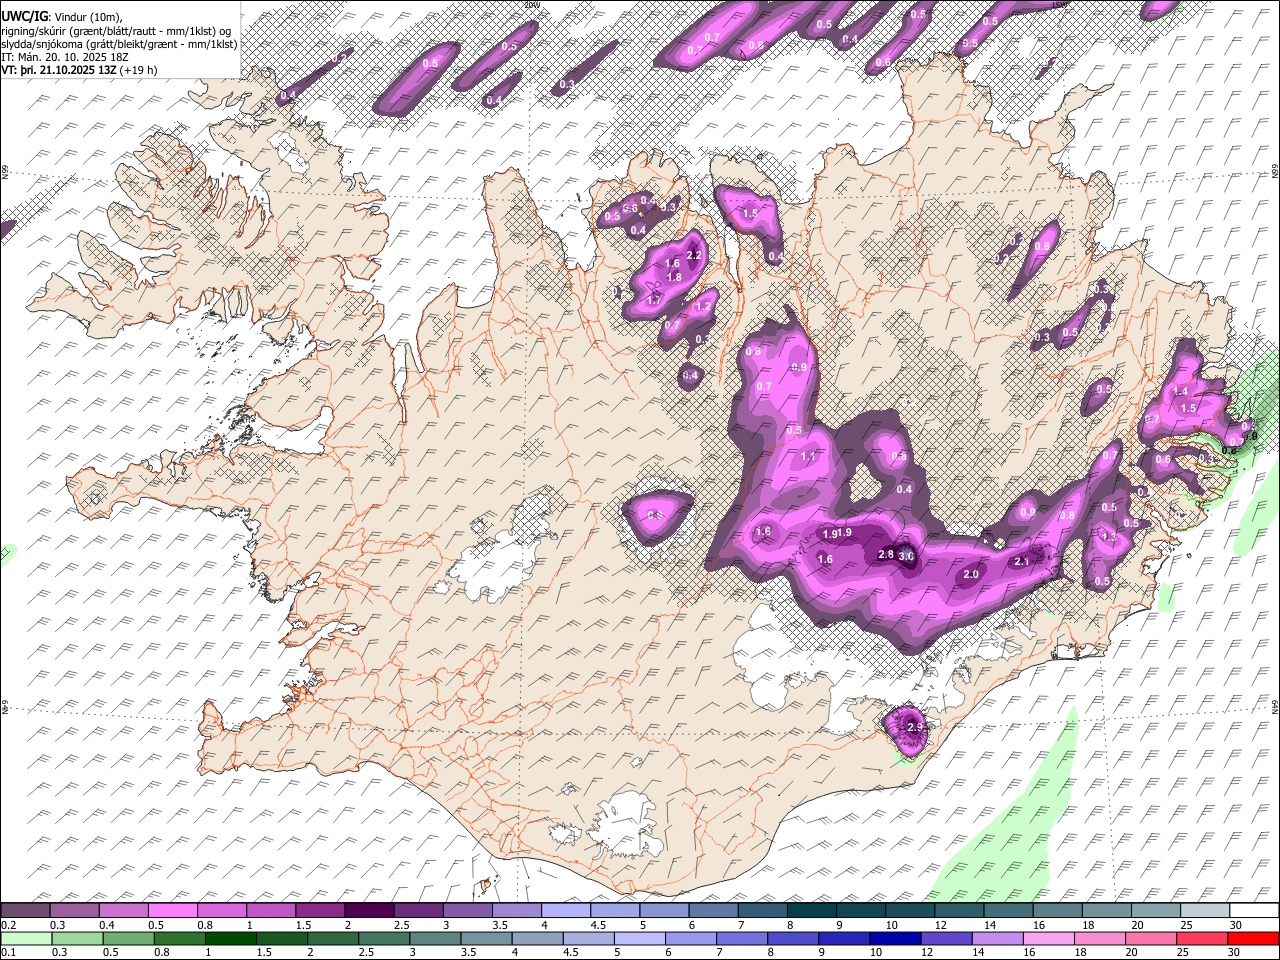Click the 'UWC/IG: Vindur (10m)' title line
Viewport: 1280px width, 960px height.
(x=61, y=16)
